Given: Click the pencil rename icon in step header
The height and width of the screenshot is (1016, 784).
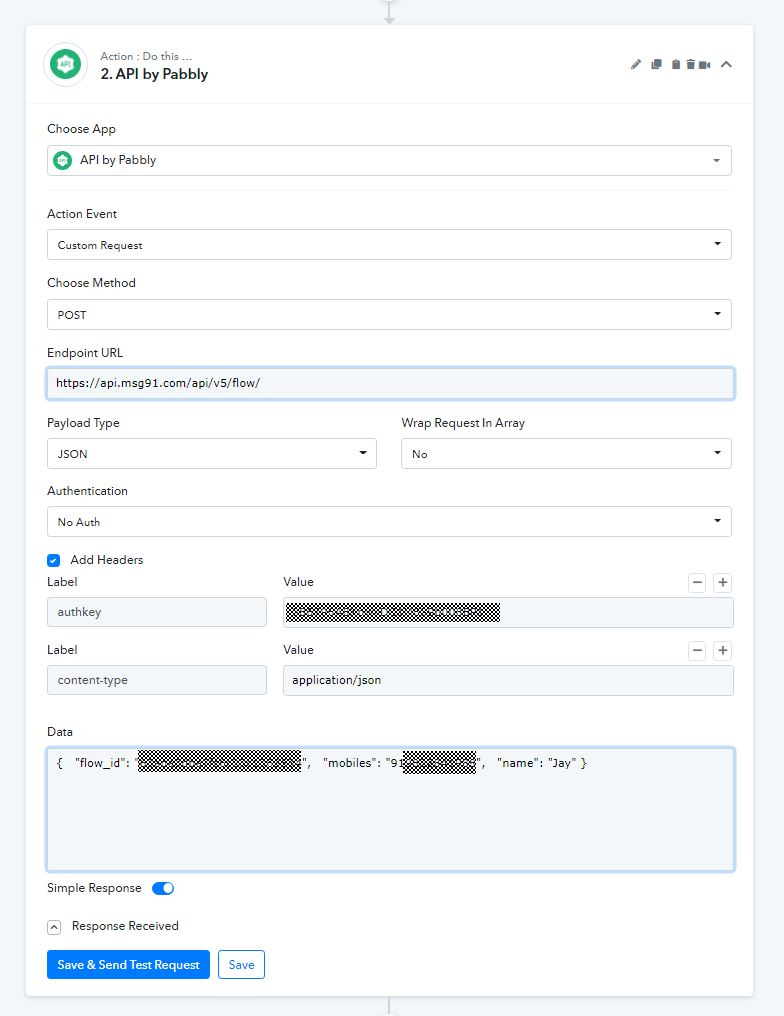Looking at the screenshot, I should click(x=636, y=64).
